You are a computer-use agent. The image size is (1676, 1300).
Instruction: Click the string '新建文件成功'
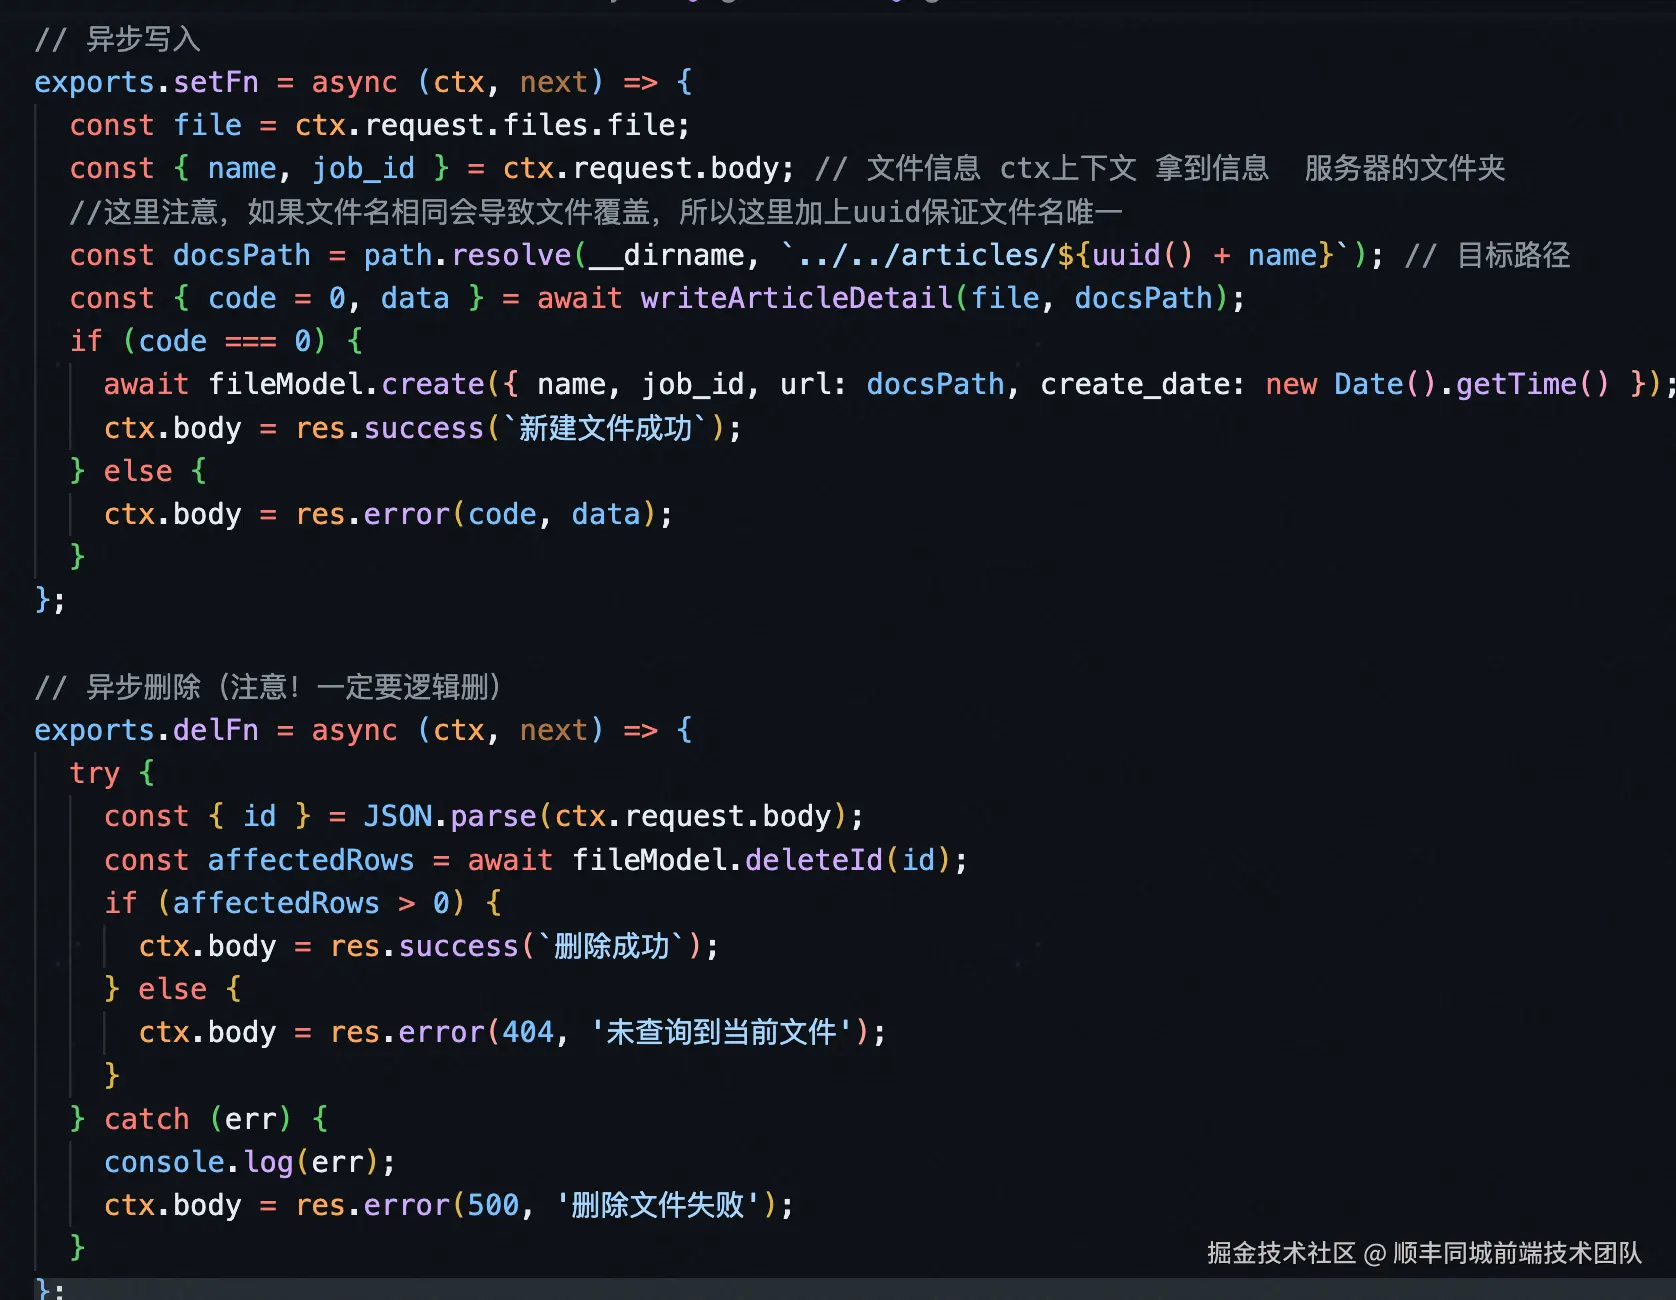pyautogui.click(x=605, y=428)
